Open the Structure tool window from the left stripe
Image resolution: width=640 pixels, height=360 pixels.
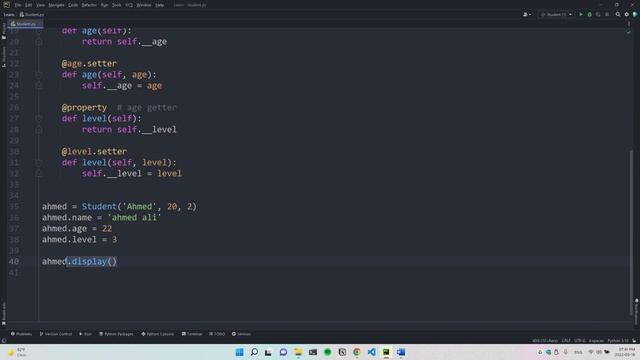tap(4, 57)
